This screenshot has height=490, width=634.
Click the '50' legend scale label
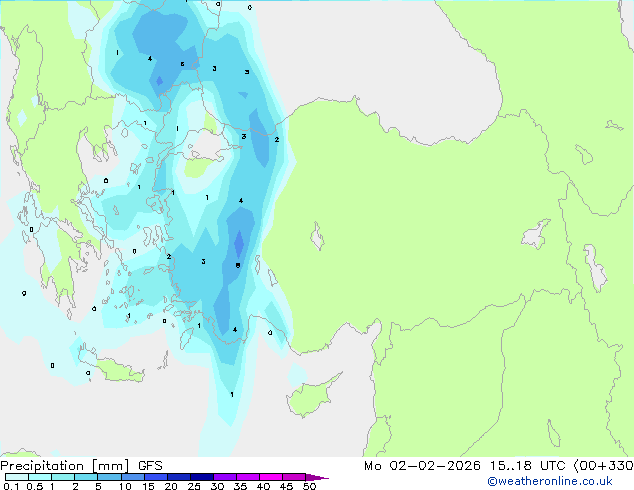(310, 486)
